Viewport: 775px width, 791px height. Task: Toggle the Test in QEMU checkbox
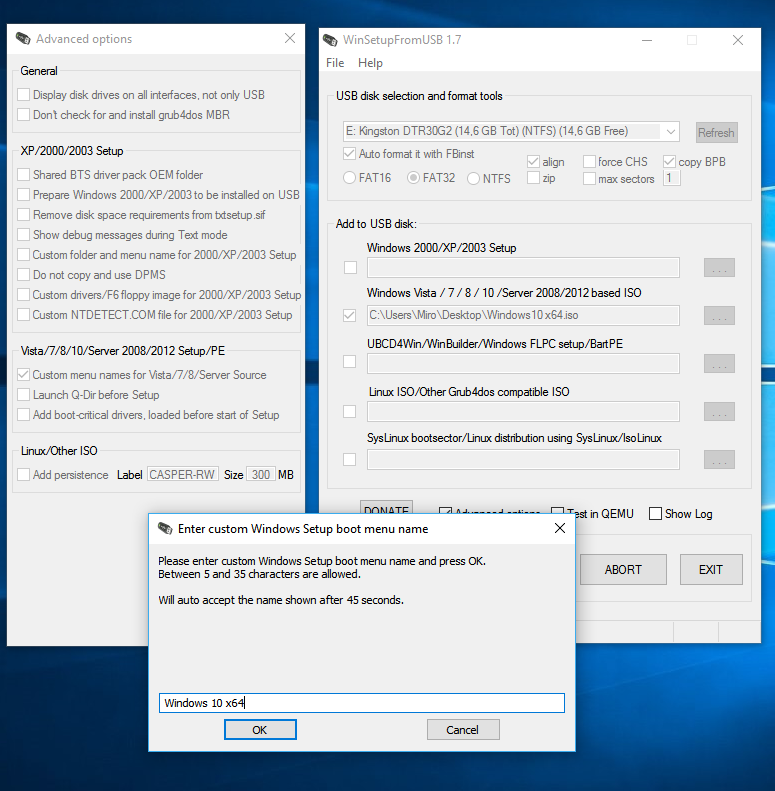[x=558, y=512]
